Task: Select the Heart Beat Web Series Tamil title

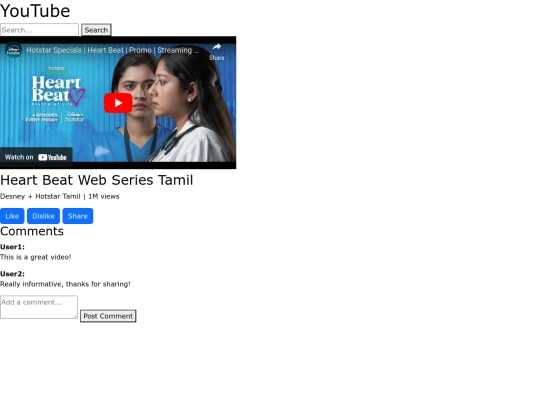Action: [96, 180]
